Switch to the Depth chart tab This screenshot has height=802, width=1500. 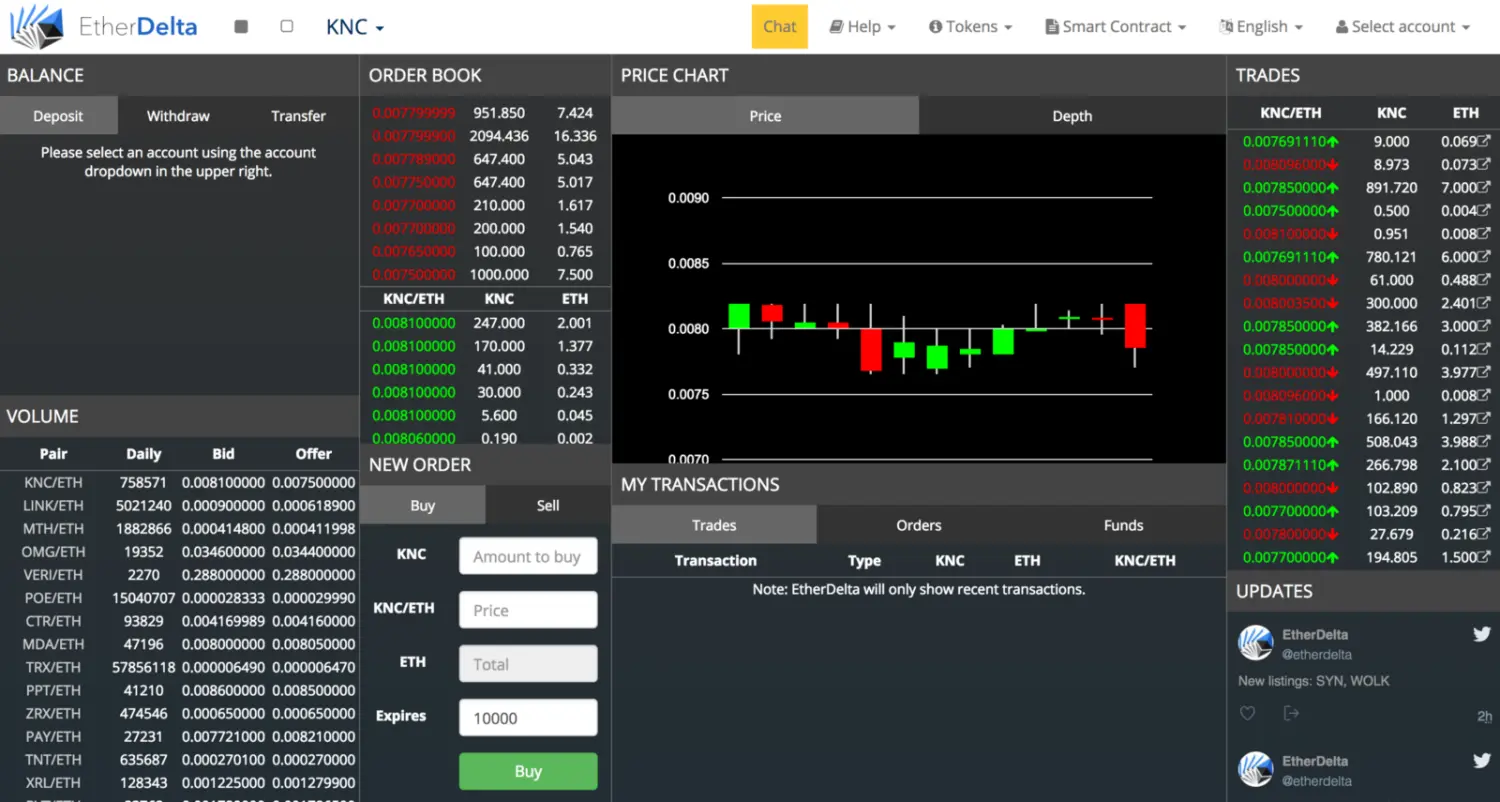[x=1071, y=115]
